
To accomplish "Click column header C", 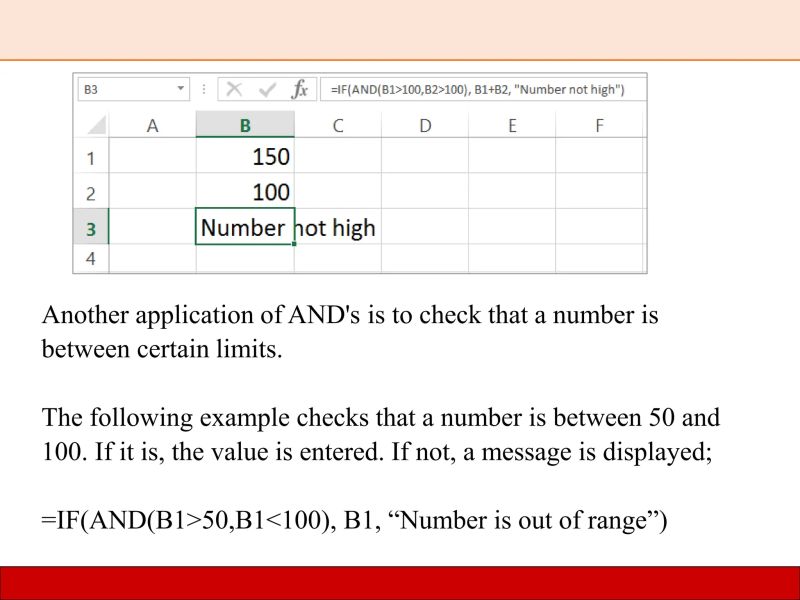I will (338, 124).
